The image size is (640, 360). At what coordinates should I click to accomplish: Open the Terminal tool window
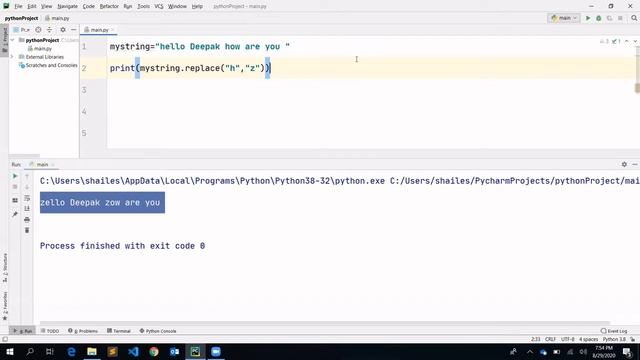(119, 331)
